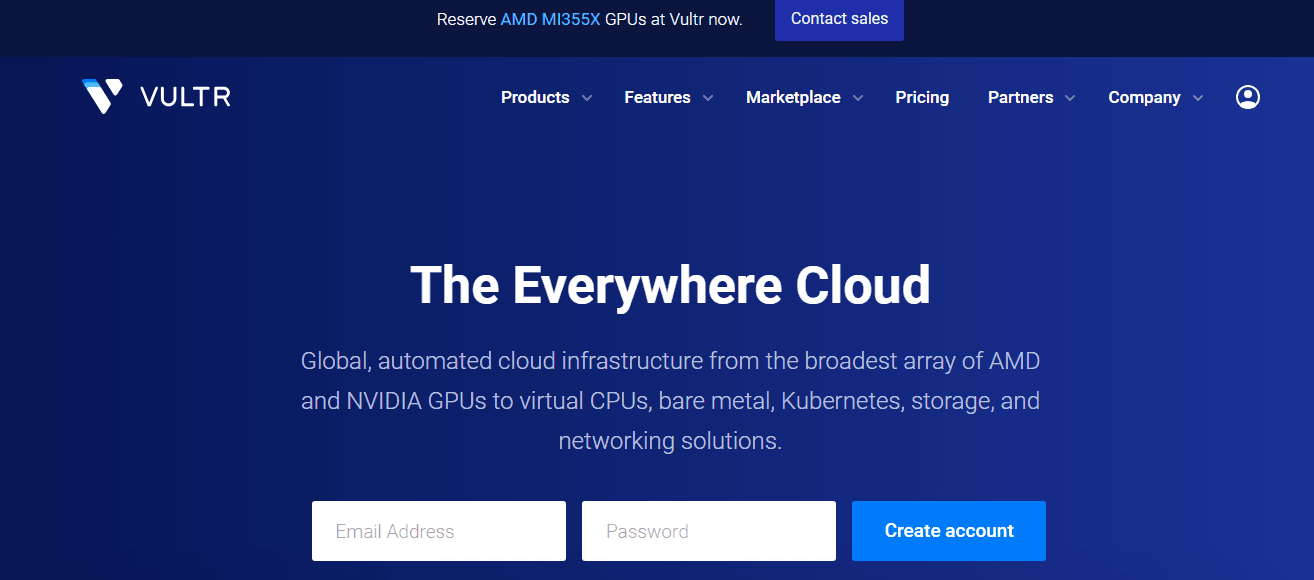Click the Create account button
The width and height of the screenshot is (1314, 580).
click(x=949, y=531)
